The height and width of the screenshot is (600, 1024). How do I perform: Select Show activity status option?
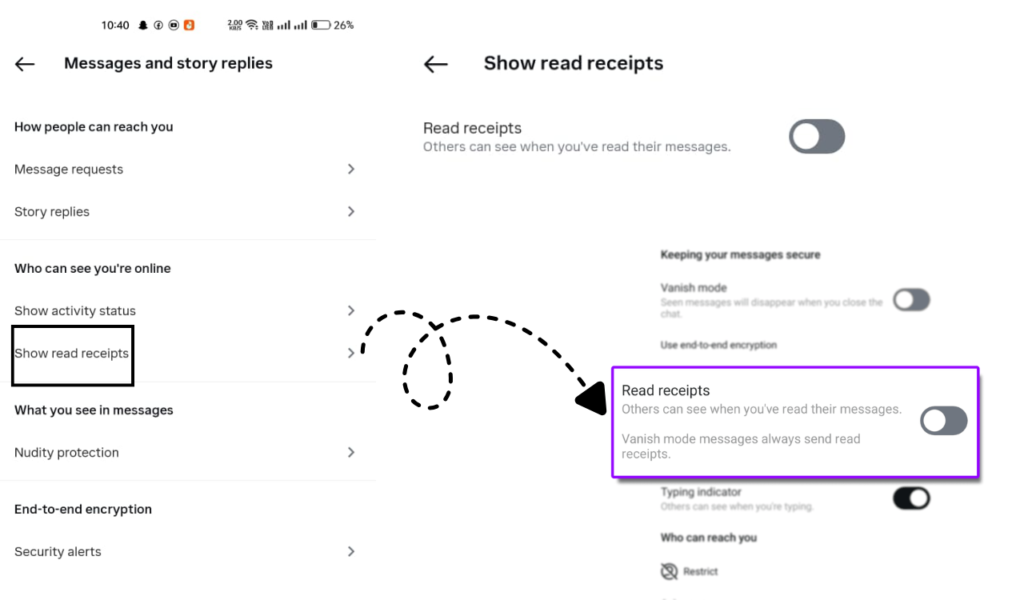75,311
